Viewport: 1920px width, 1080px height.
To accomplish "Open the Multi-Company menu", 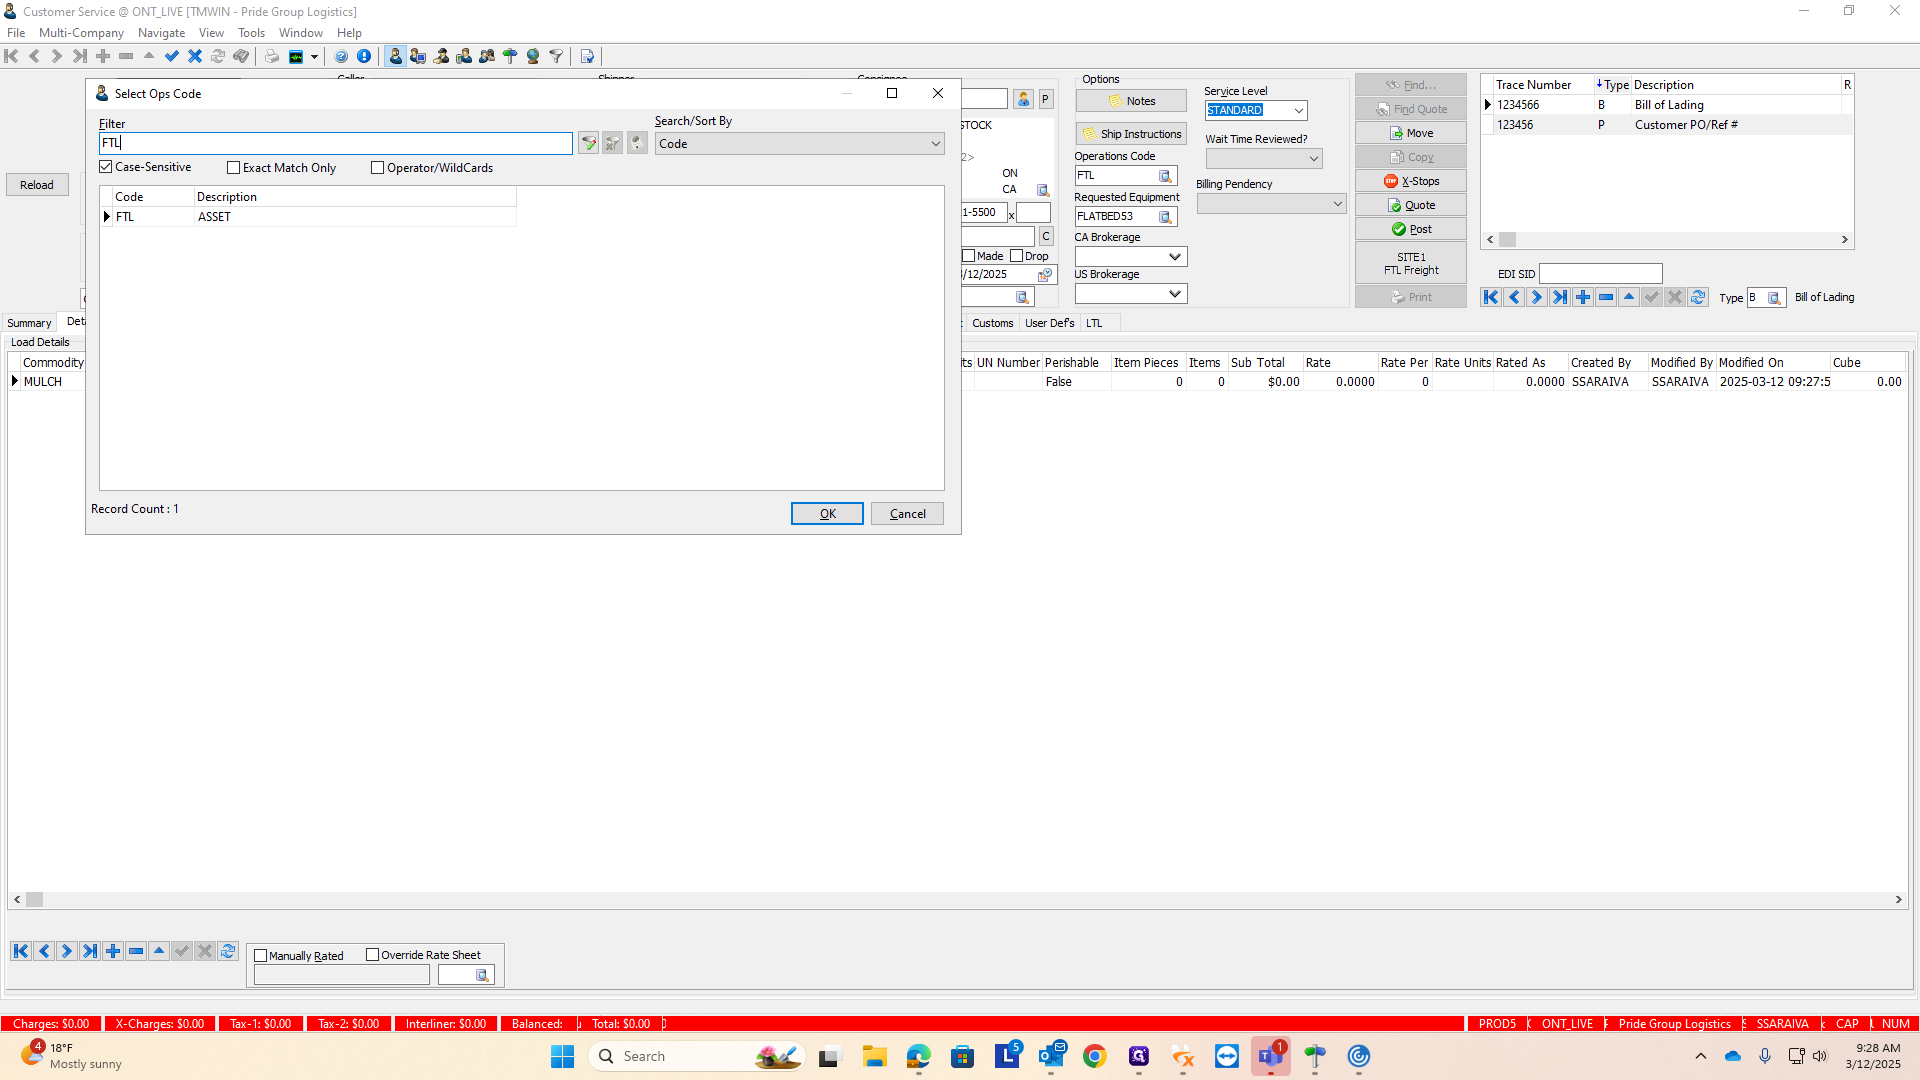I will 81,33.
